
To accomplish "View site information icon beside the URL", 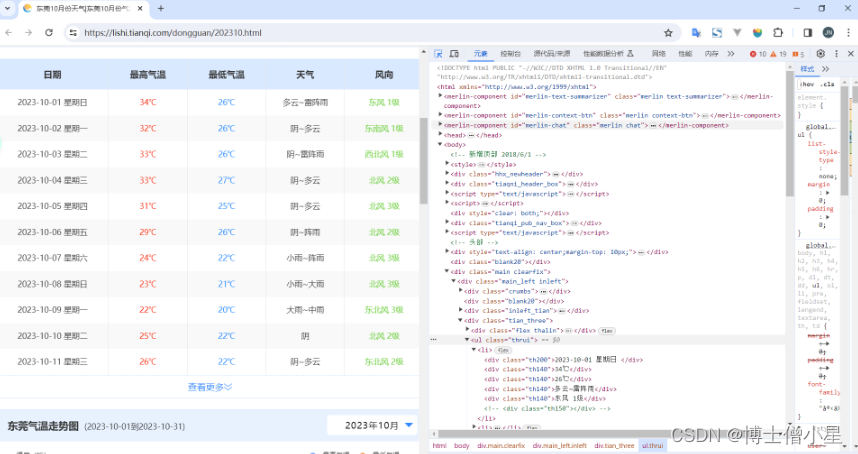I will coord(73,33).
